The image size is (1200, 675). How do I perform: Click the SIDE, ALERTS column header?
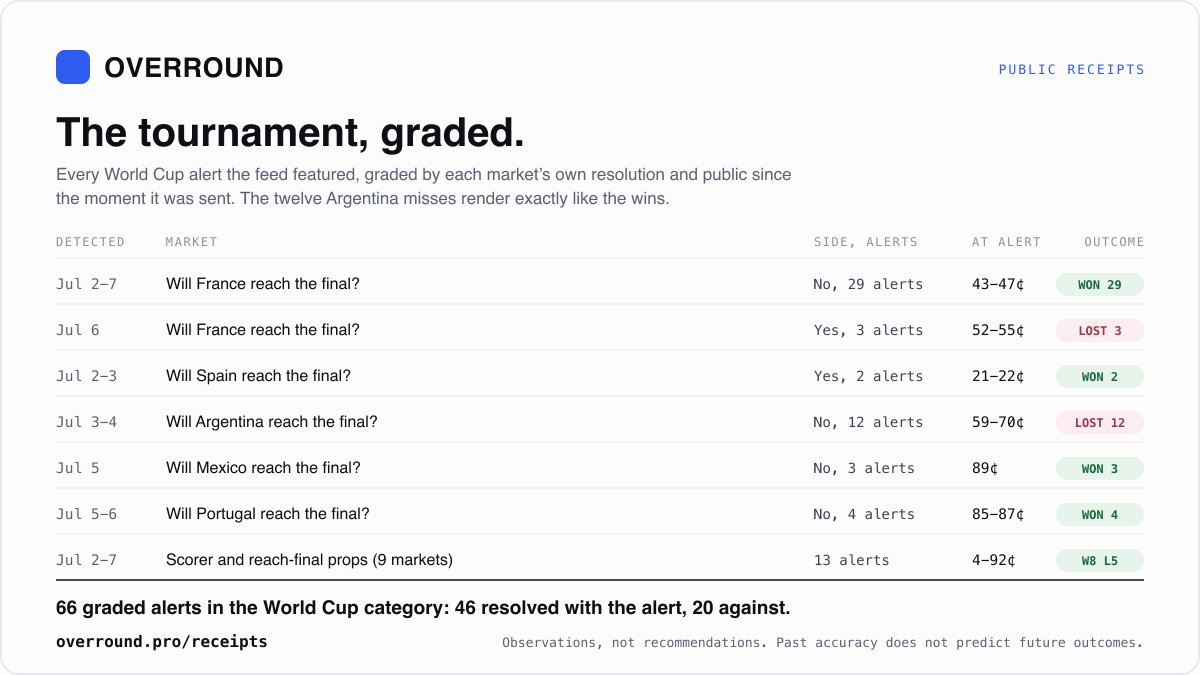pyautogui.click(x=865, y=242)
